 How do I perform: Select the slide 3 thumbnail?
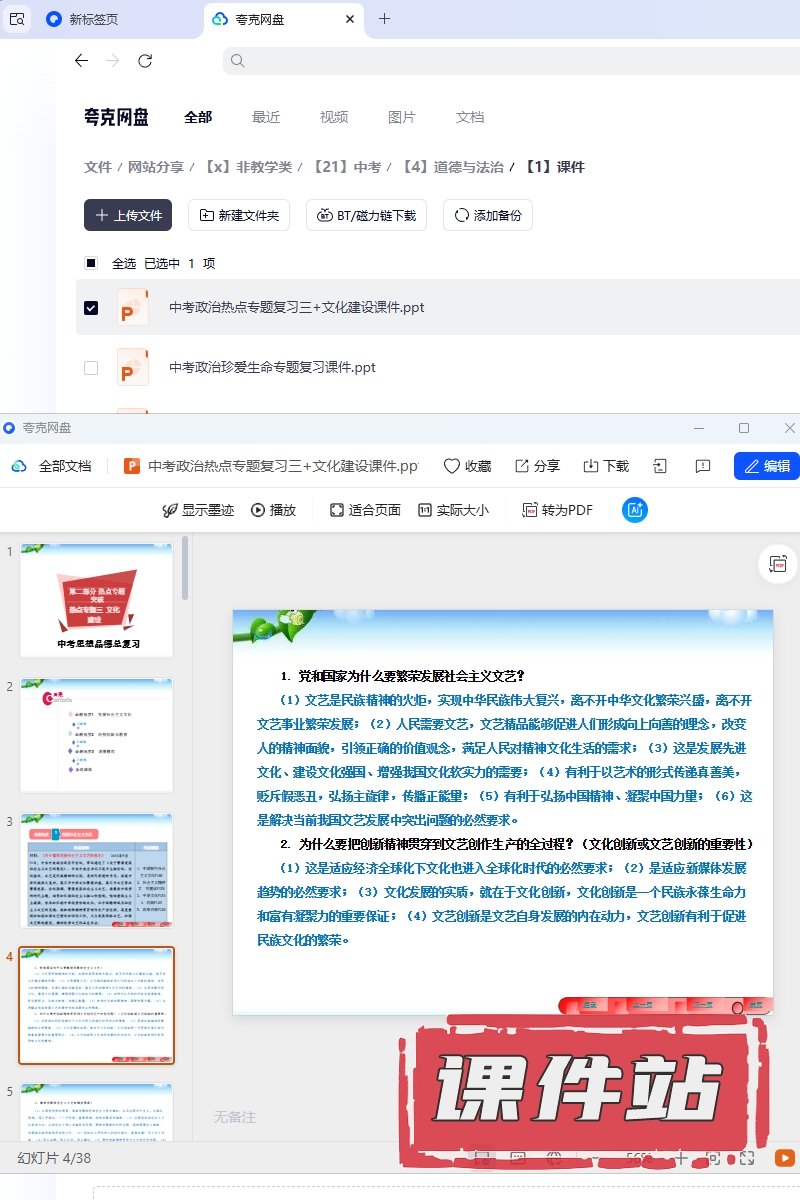coord(96,871)
